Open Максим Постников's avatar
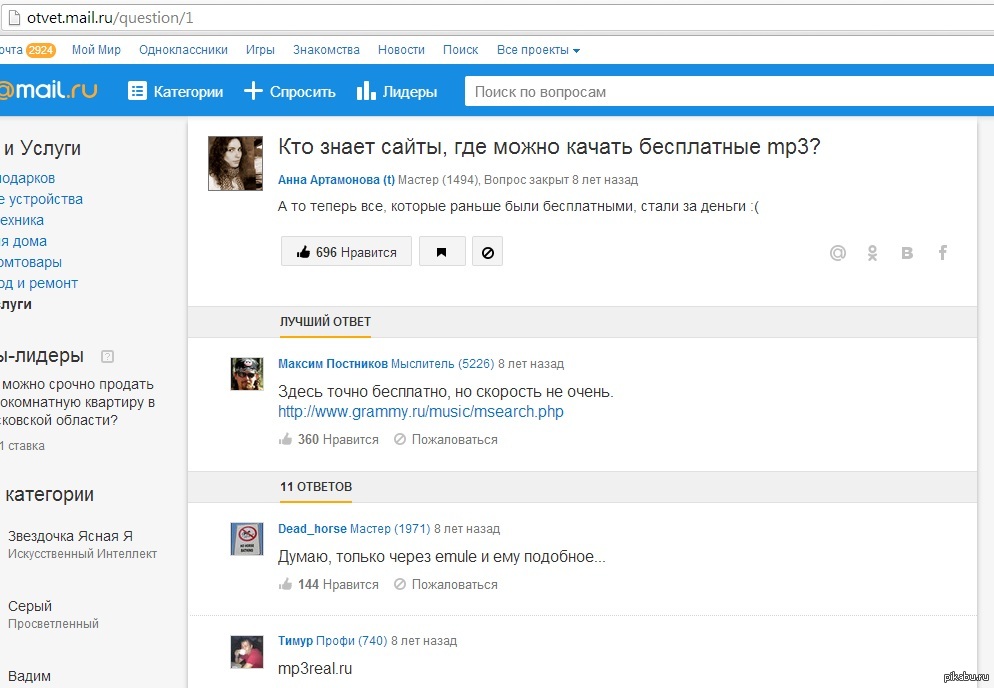This screenshot has height=688, width=994. (x=247, y=374)
